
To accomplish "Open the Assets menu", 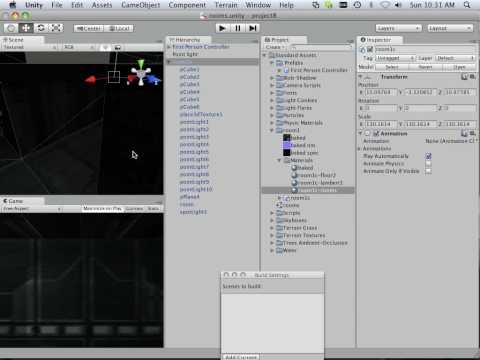I will click(x=102, y=5).
